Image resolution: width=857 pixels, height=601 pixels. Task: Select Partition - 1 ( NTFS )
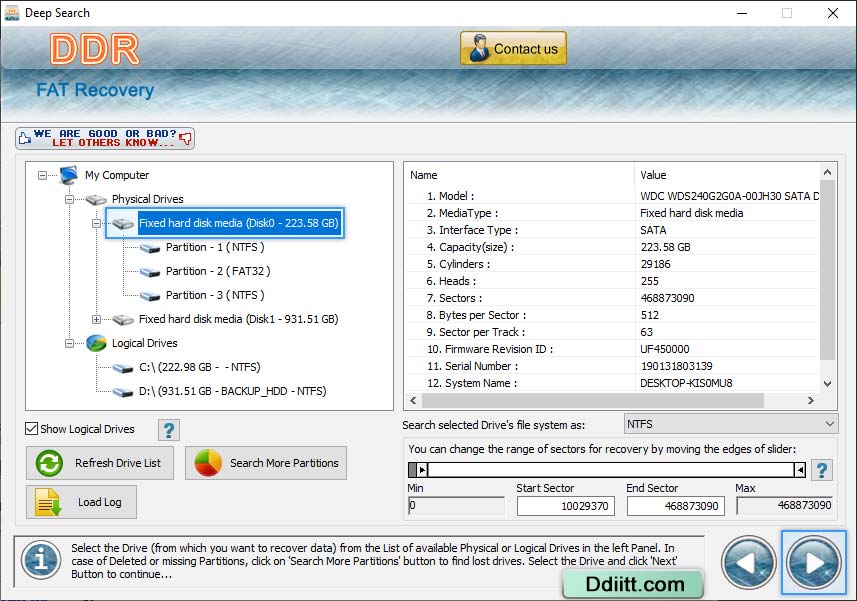click(215, 247)
